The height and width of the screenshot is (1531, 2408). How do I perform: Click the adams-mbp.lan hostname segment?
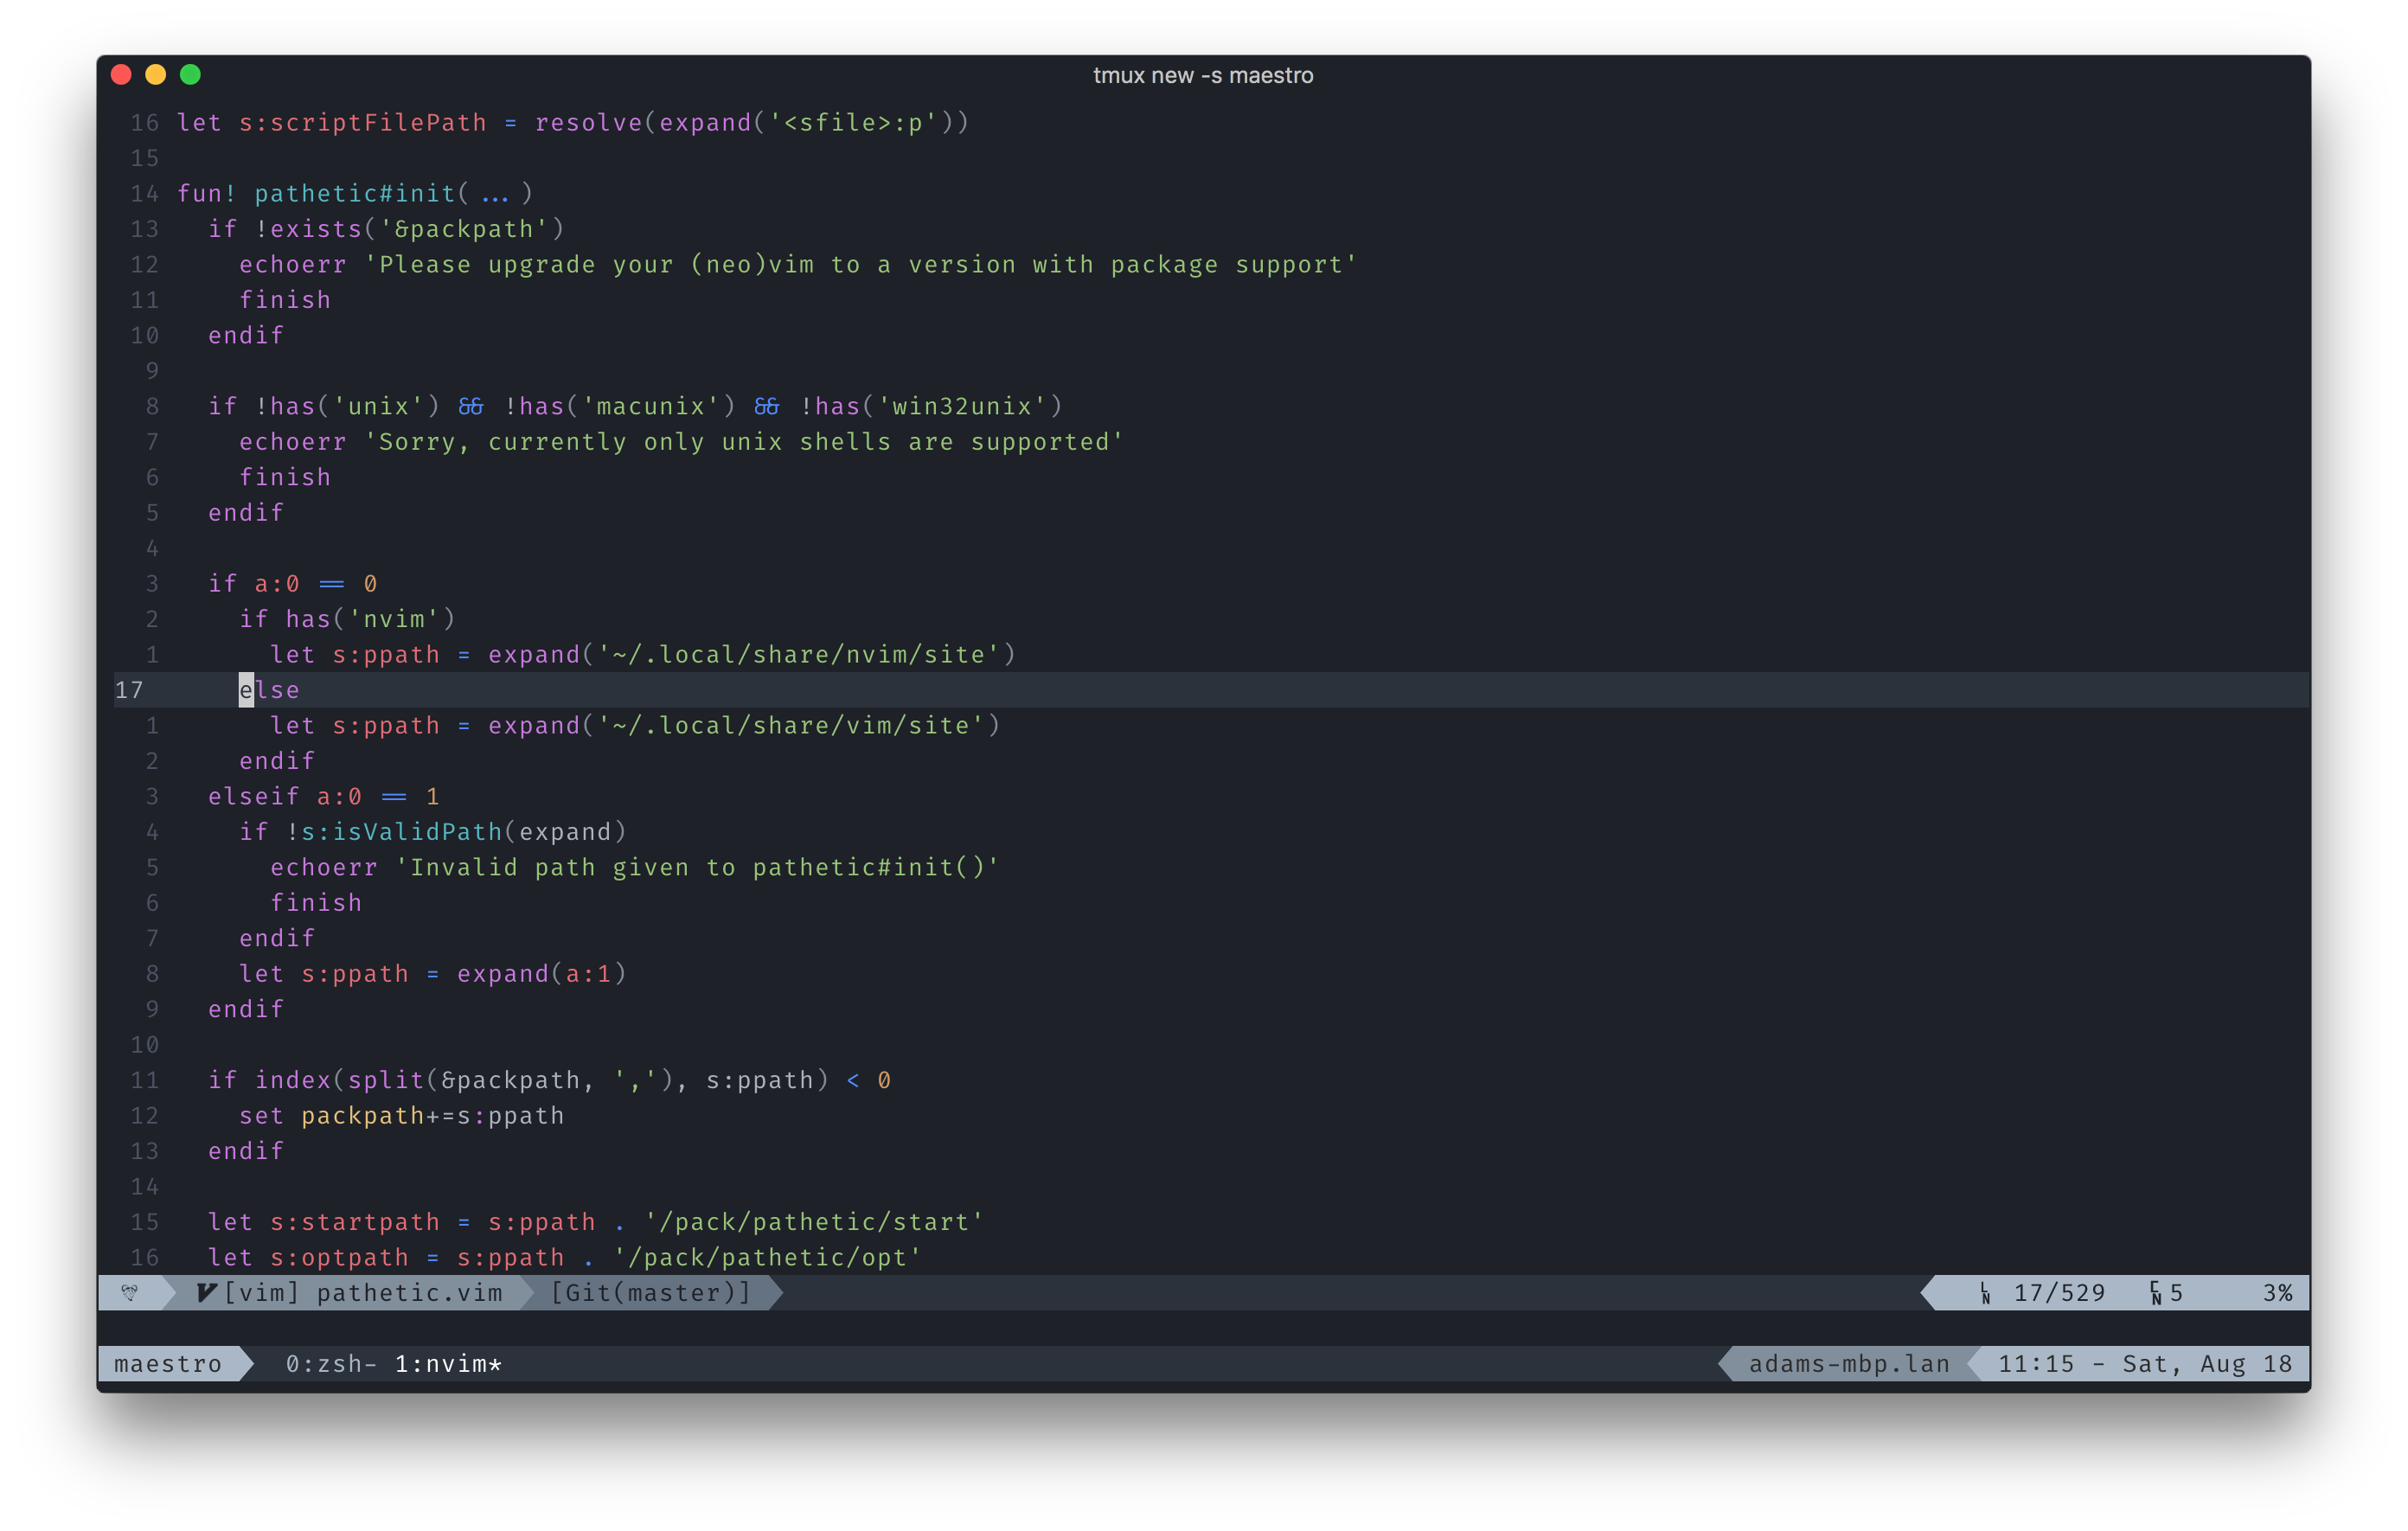(x=1848, y=1364)
